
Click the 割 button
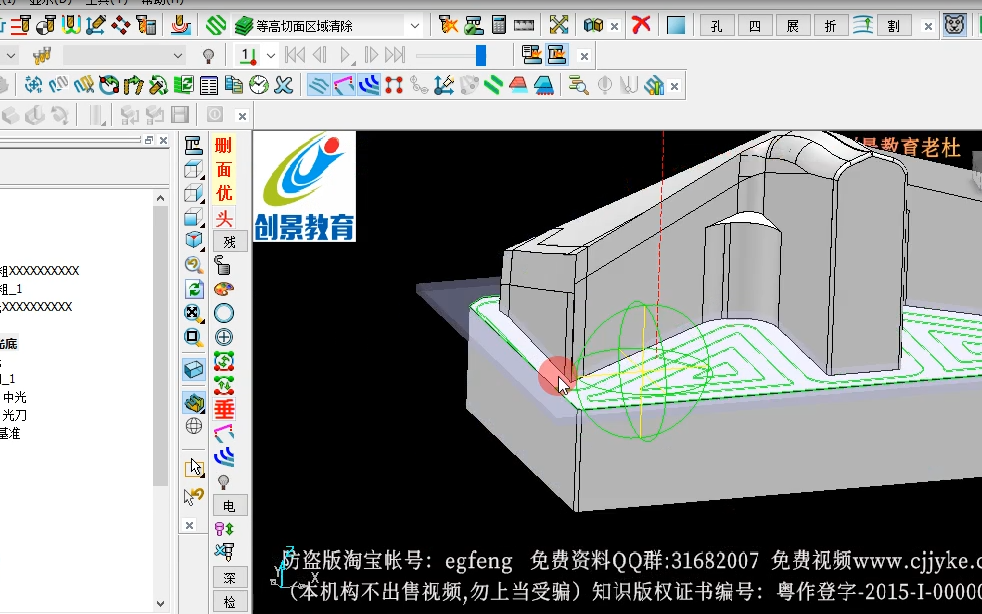click(x=894, y=26)
